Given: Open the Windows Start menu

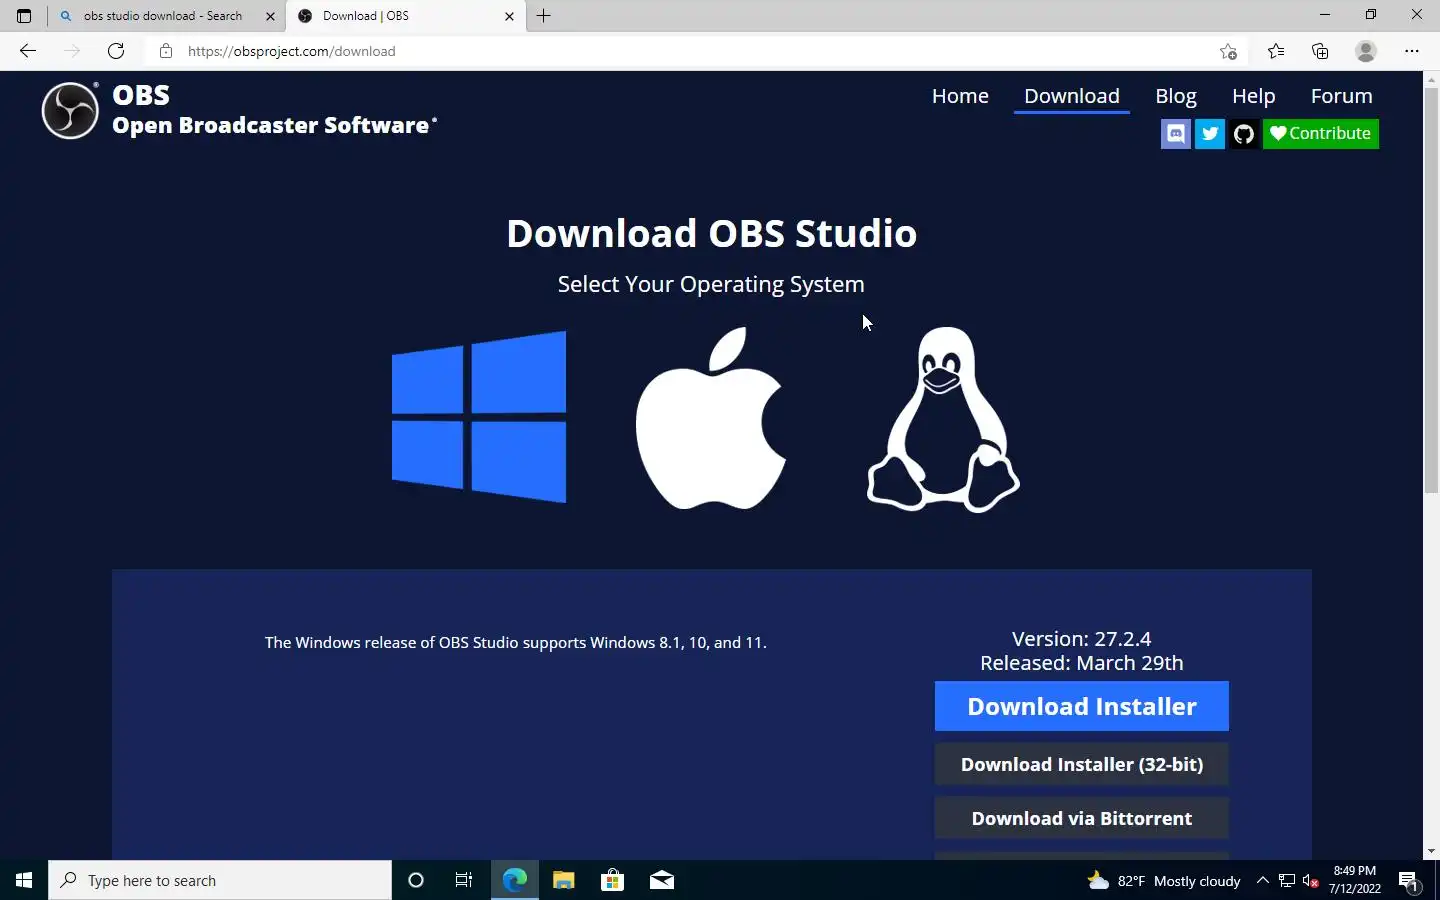Looking at the screenshot, I should coord(24,880).
